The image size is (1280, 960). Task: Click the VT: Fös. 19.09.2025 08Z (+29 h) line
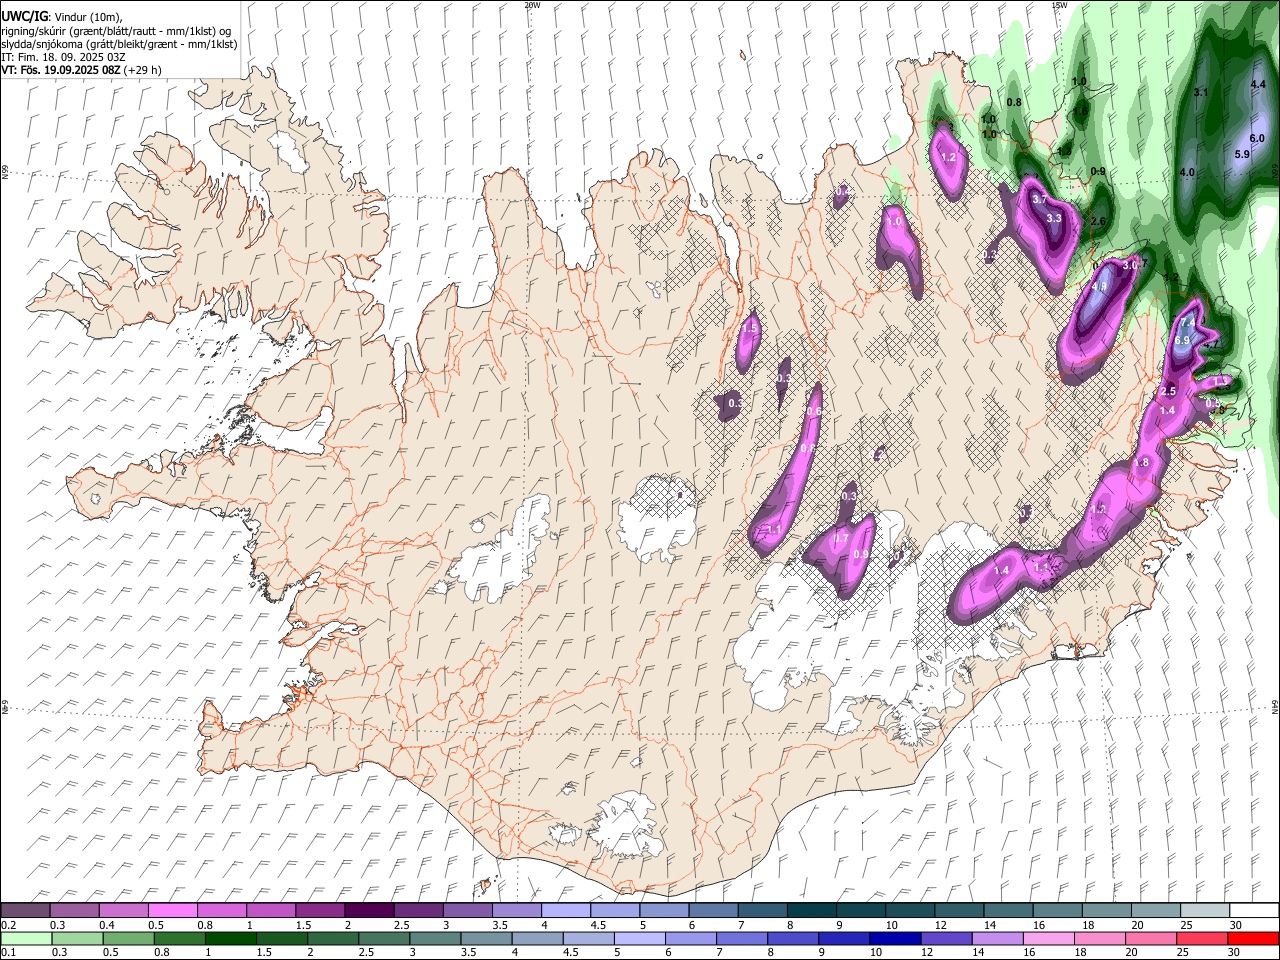[81, 70]
